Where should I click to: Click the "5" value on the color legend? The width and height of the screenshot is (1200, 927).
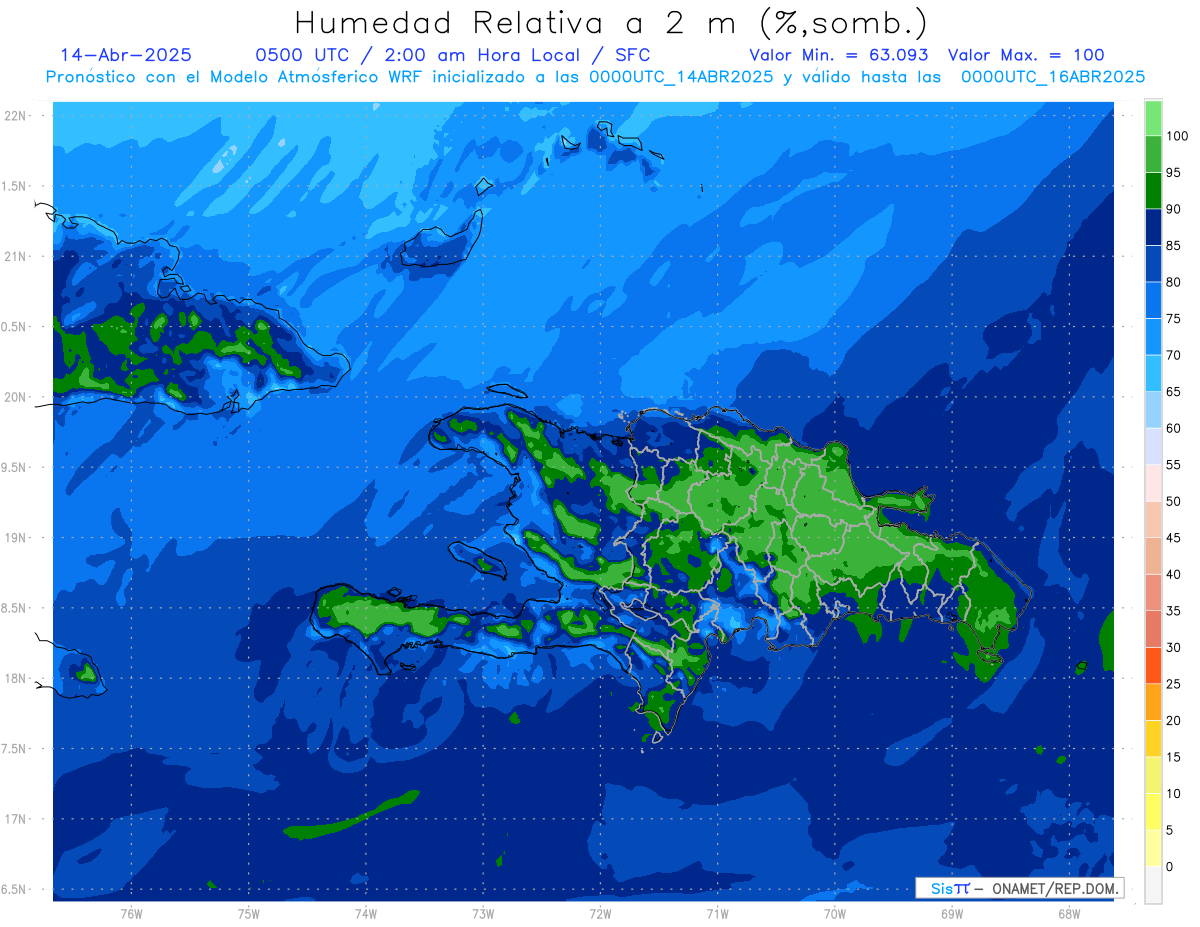(1169, 830)
